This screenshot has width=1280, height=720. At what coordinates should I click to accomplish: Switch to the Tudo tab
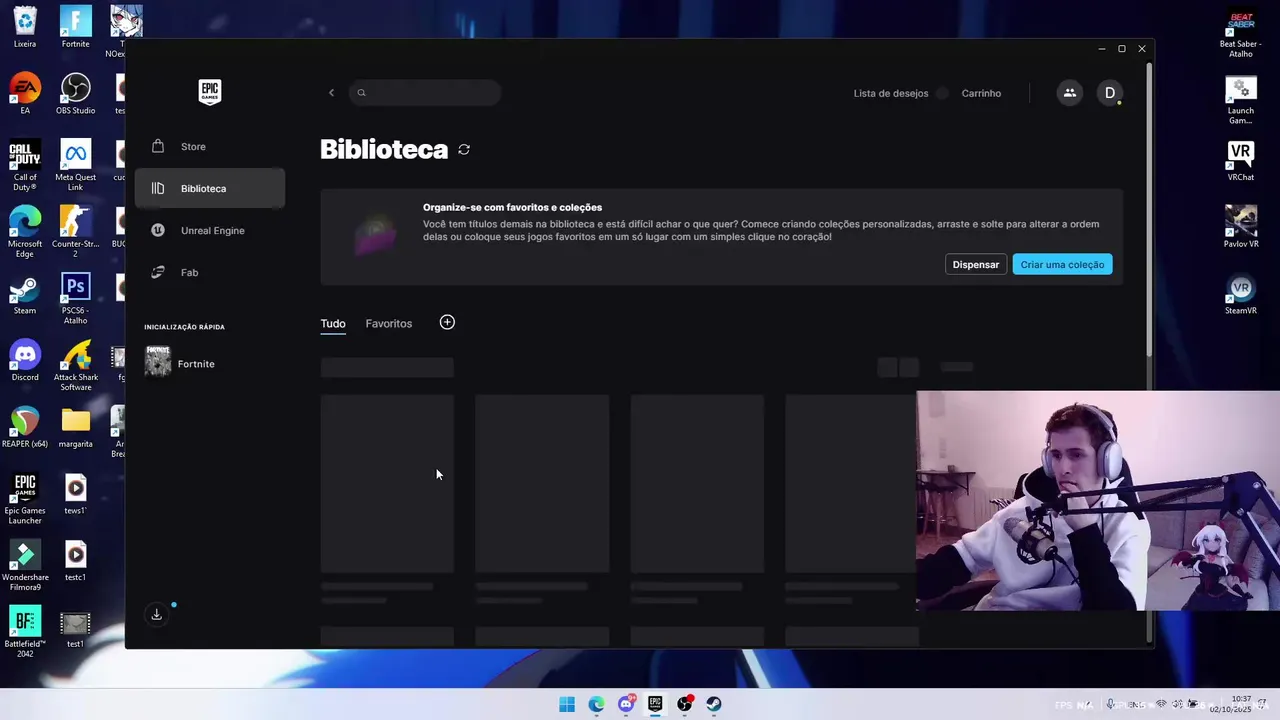pyautogui.click(x=333, y=324)
